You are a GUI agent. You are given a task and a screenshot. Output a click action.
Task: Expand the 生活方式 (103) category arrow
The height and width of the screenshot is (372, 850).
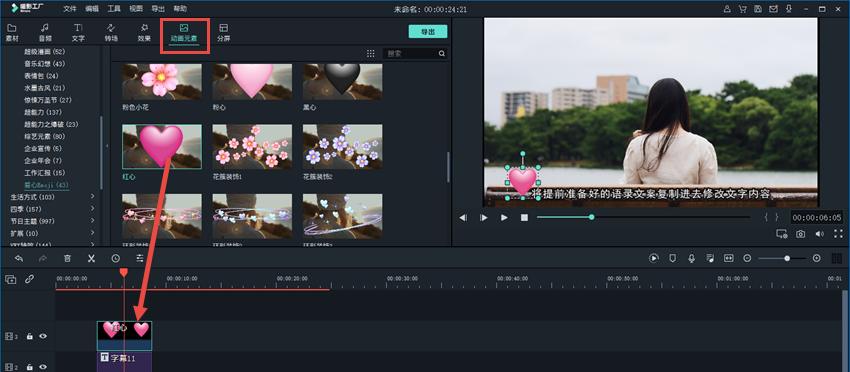pyautogui.click(x=93, y=196)
